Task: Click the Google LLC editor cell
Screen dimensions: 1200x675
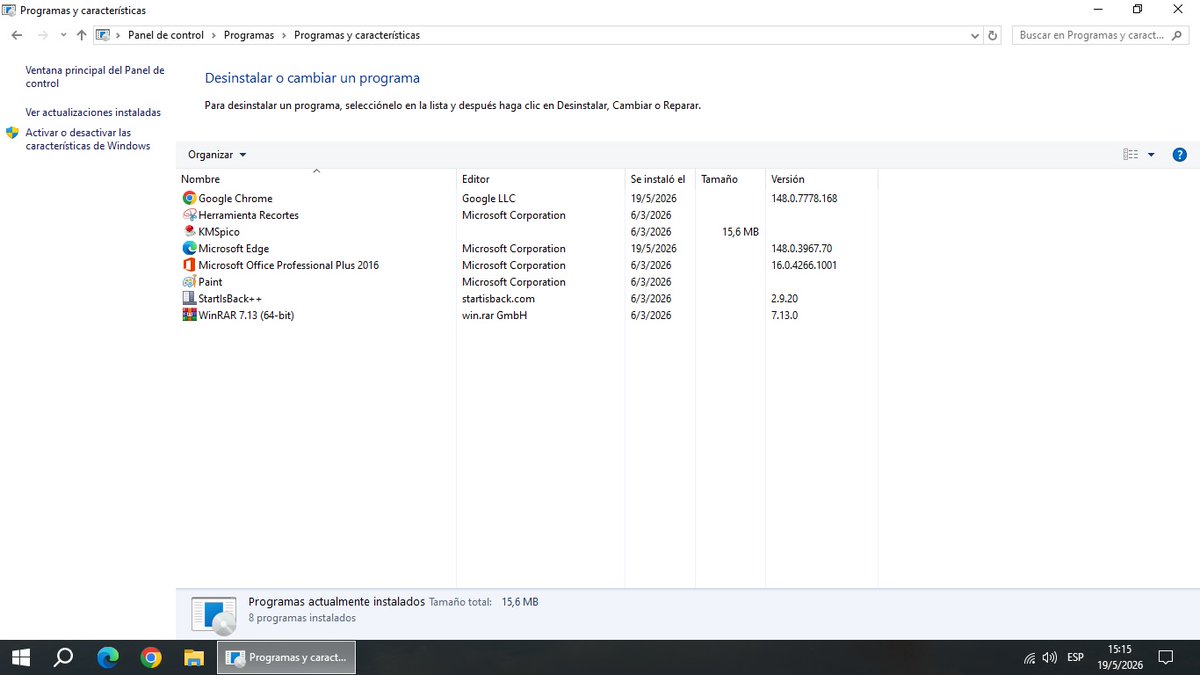Action: coord(489,198)
